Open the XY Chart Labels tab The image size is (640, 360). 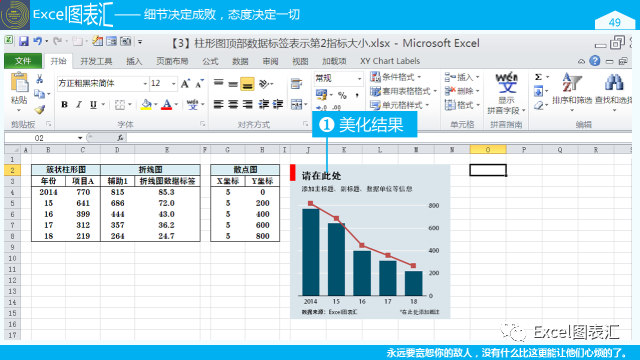[x=390, y=61]
